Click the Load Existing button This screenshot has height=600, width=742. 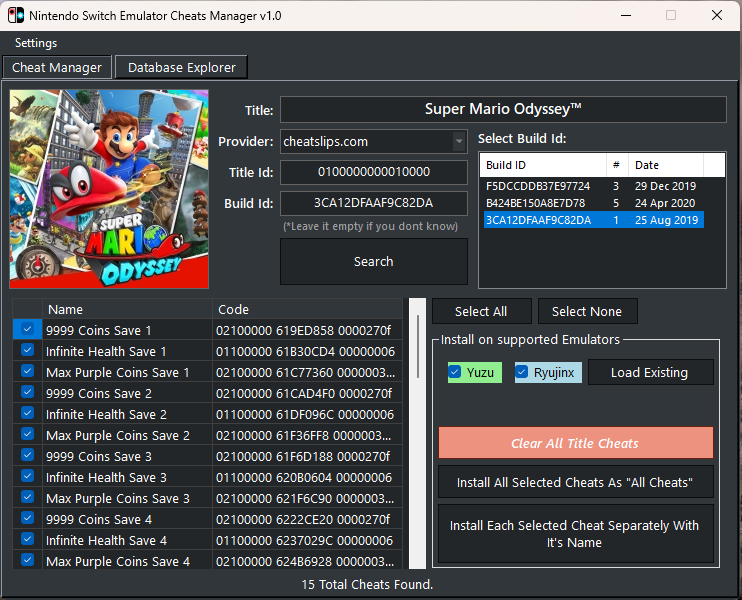(650, 372)
